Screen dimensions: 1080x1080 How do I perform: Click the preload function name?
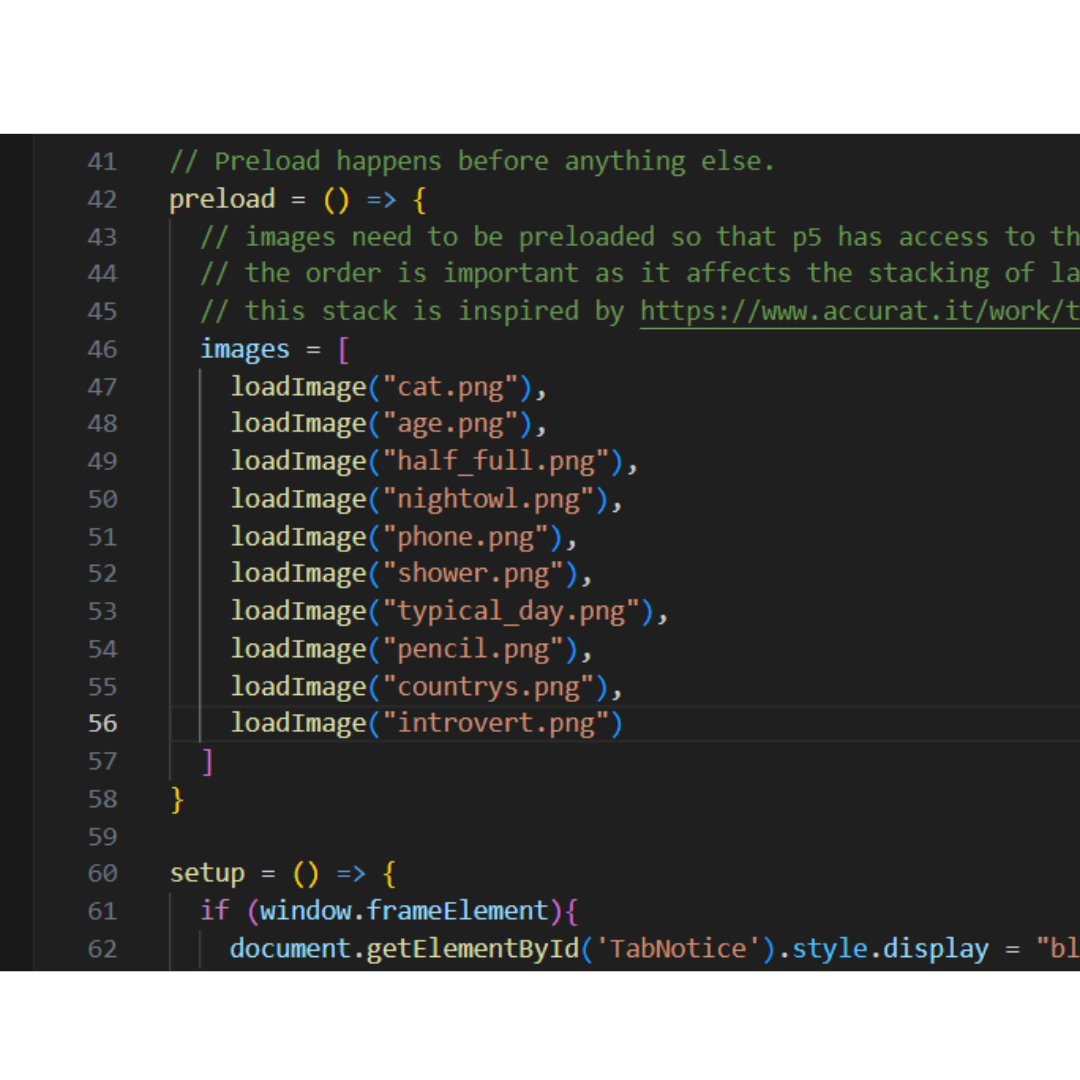point(222,199)
